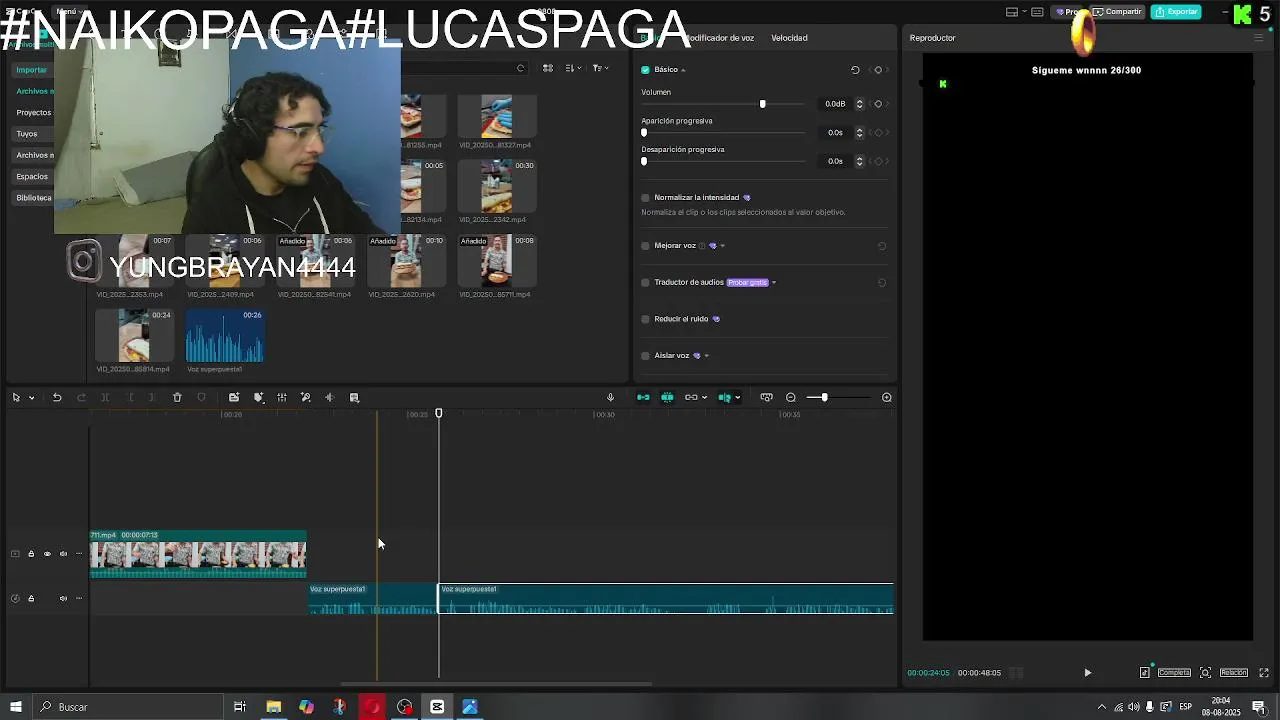
Task: Adjust the Volumen slider handle
Action: coord(762,104)
